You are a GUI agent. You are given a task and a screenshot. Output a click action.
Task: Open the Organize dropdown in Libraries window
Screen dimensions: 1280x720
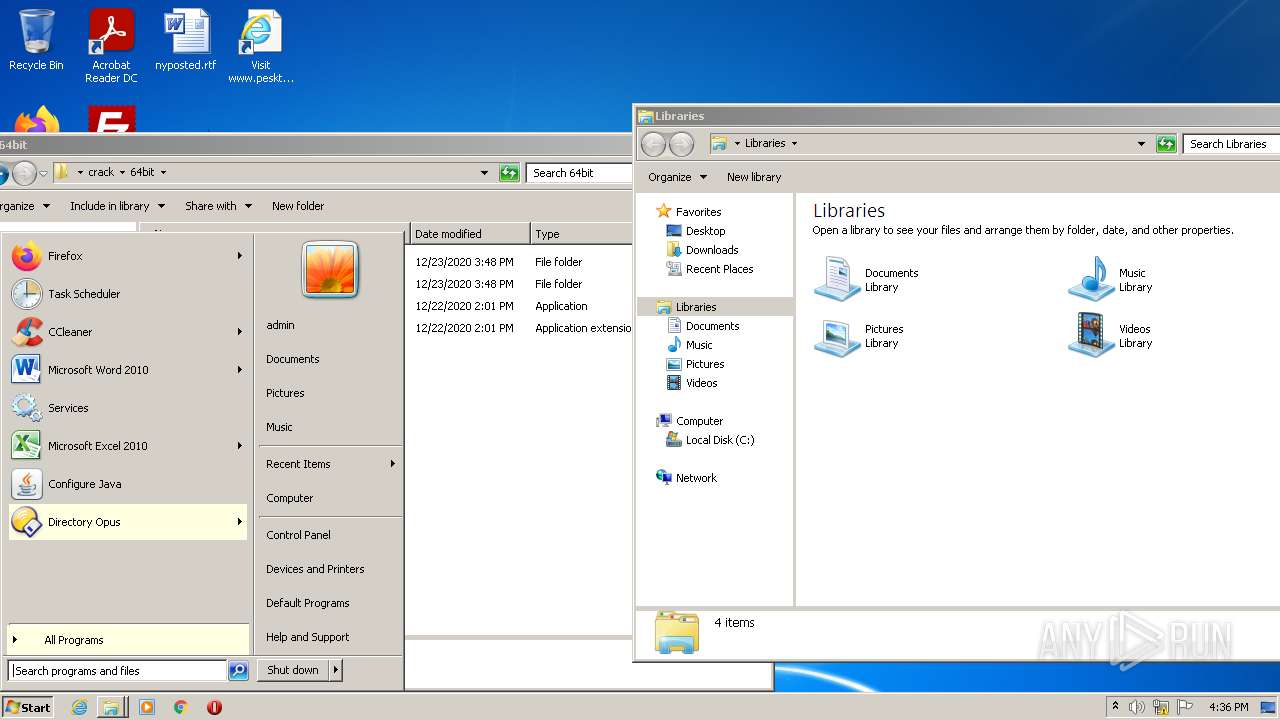tap(677, 177)
